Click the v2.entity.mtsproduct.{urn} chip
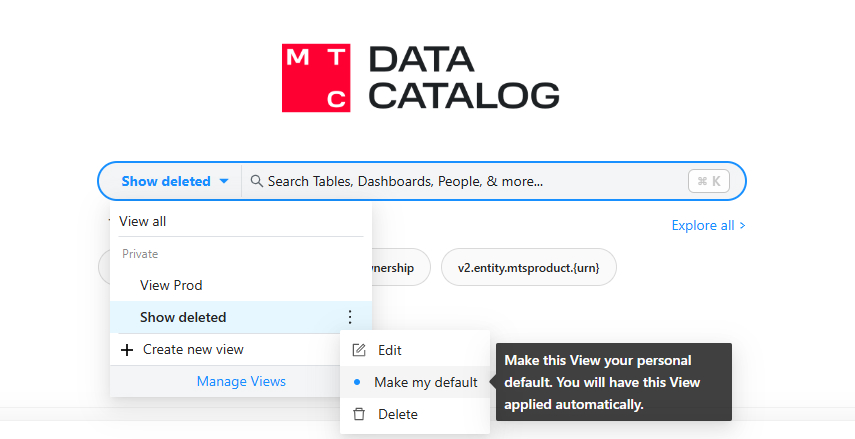This screenshot has width=855, height=439. pos(528,268)
